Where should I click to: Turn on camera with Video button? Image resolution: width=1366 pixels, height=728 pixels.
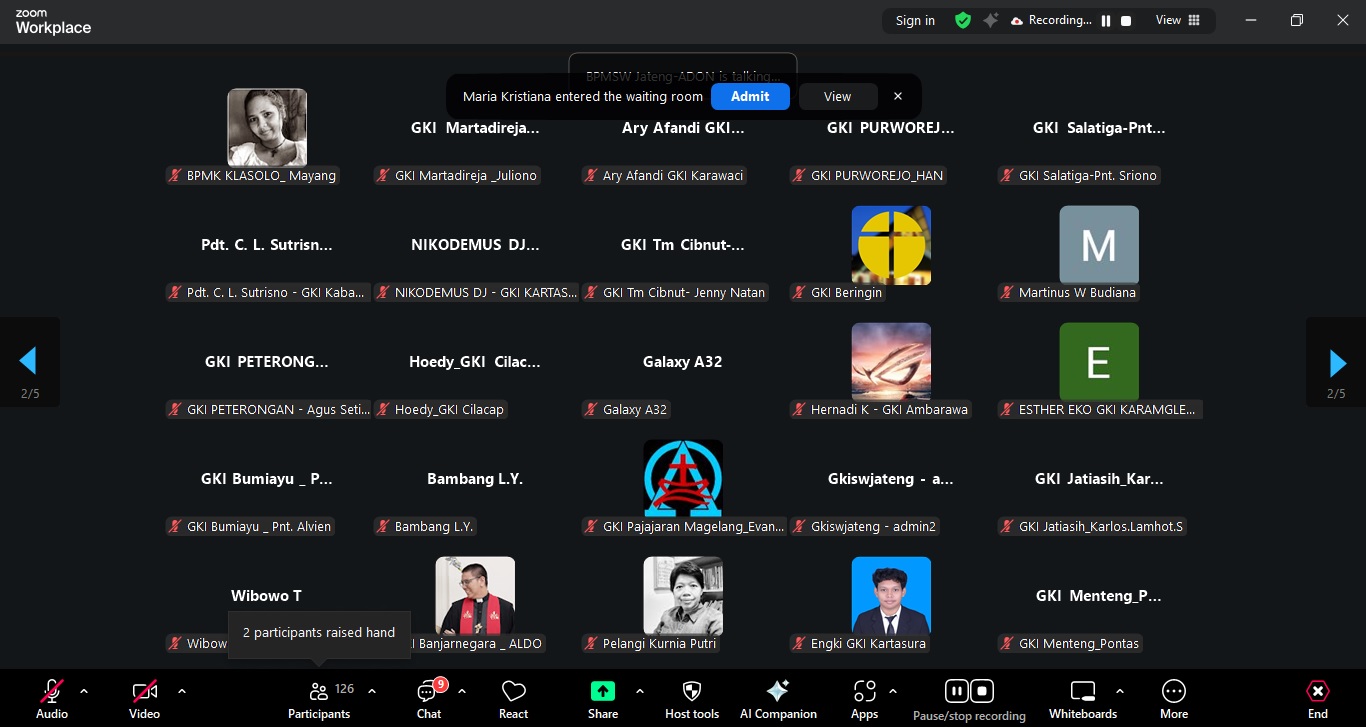tap(145, 699)
